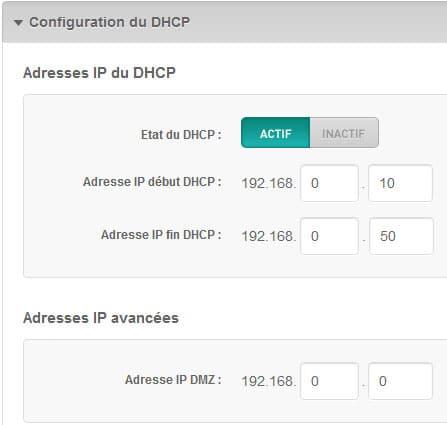Click the Configuration du DHCP header title
The height and width of the screenshot is (425, 447).
click(x=109, y=22)
